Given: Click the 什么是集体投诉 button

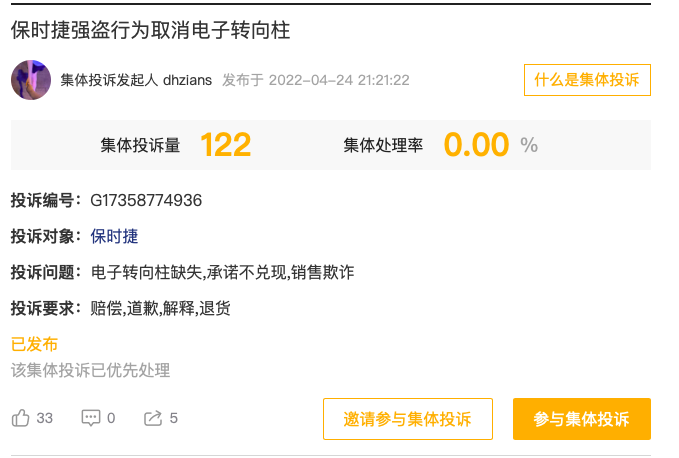Looking at the screenshot, I should [587, 80].
